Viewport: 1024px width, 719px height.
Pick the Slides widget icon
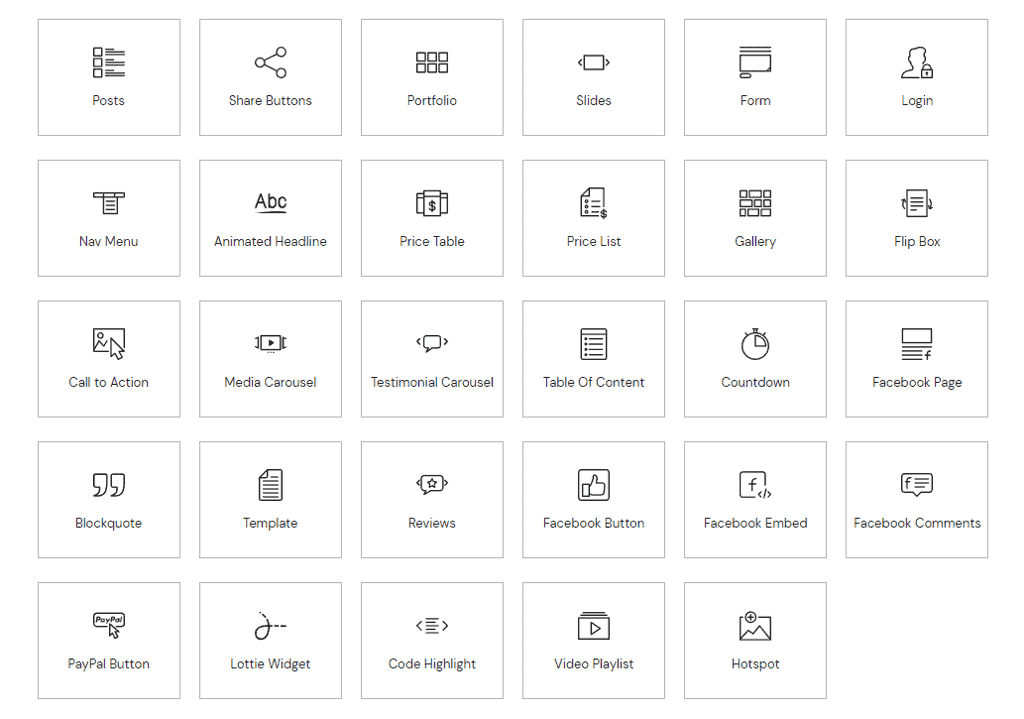594,63
